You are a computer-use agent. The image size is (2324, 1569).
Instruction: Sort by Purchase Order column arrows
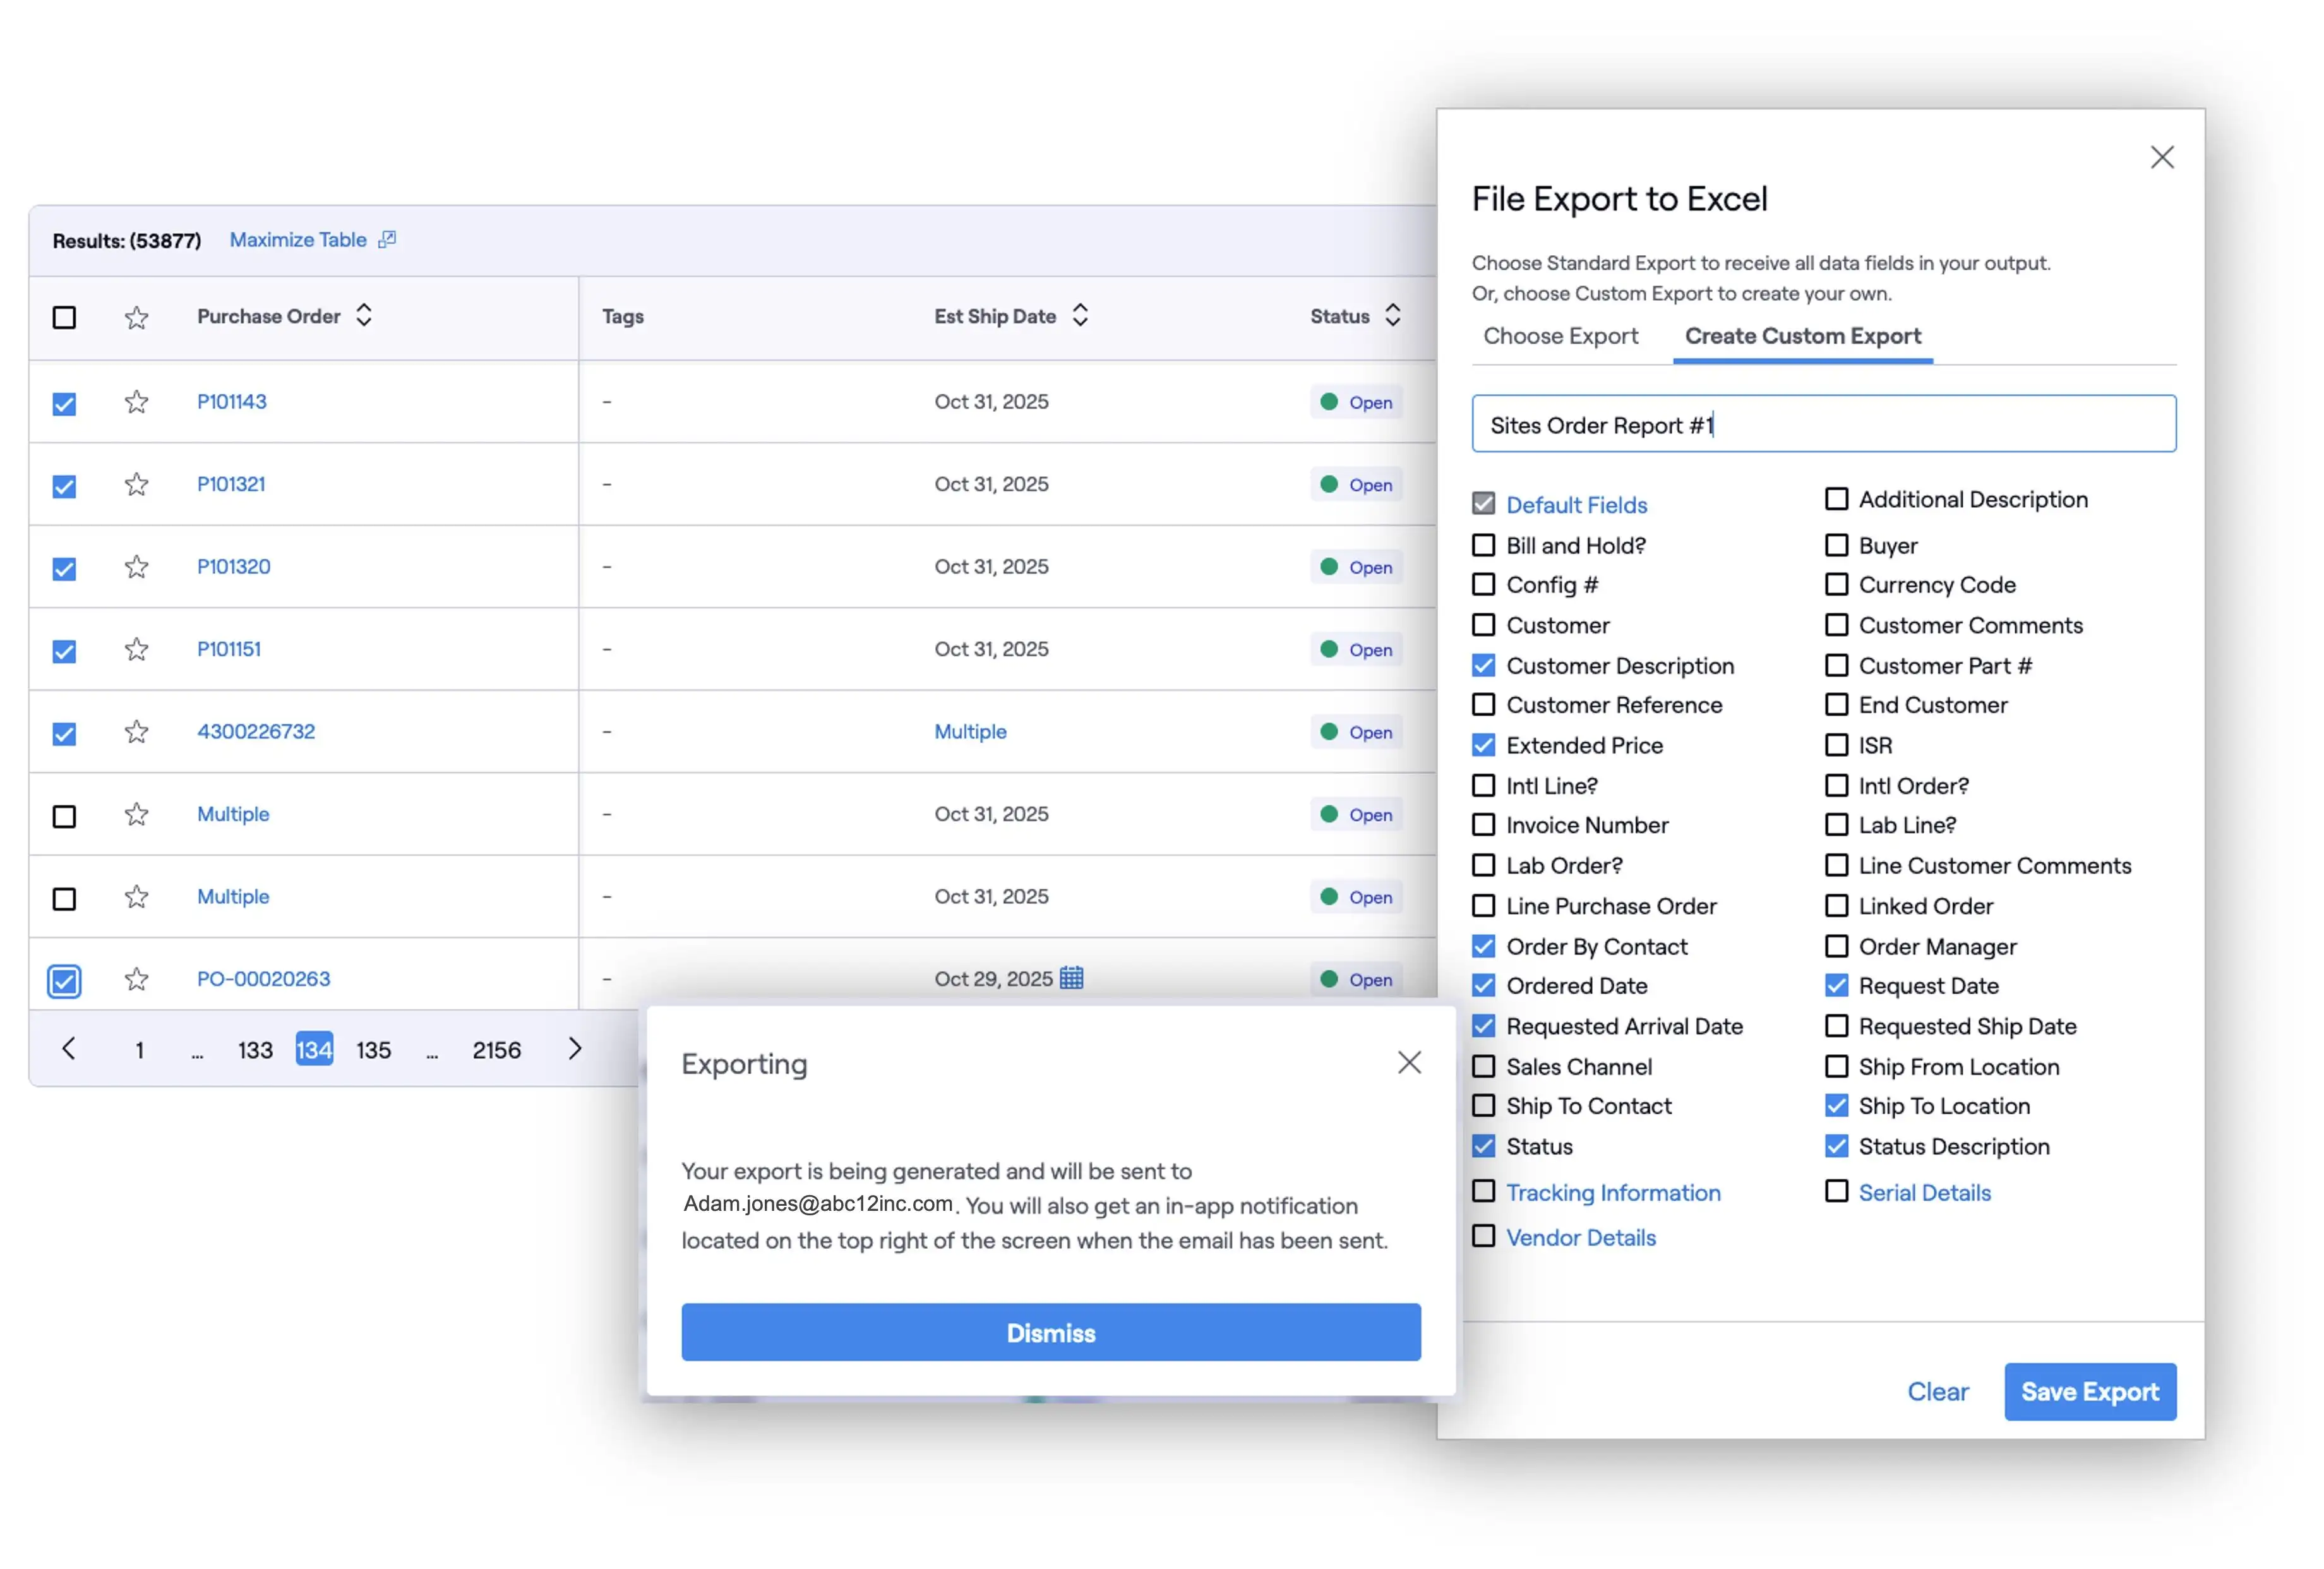click(364, 316)
